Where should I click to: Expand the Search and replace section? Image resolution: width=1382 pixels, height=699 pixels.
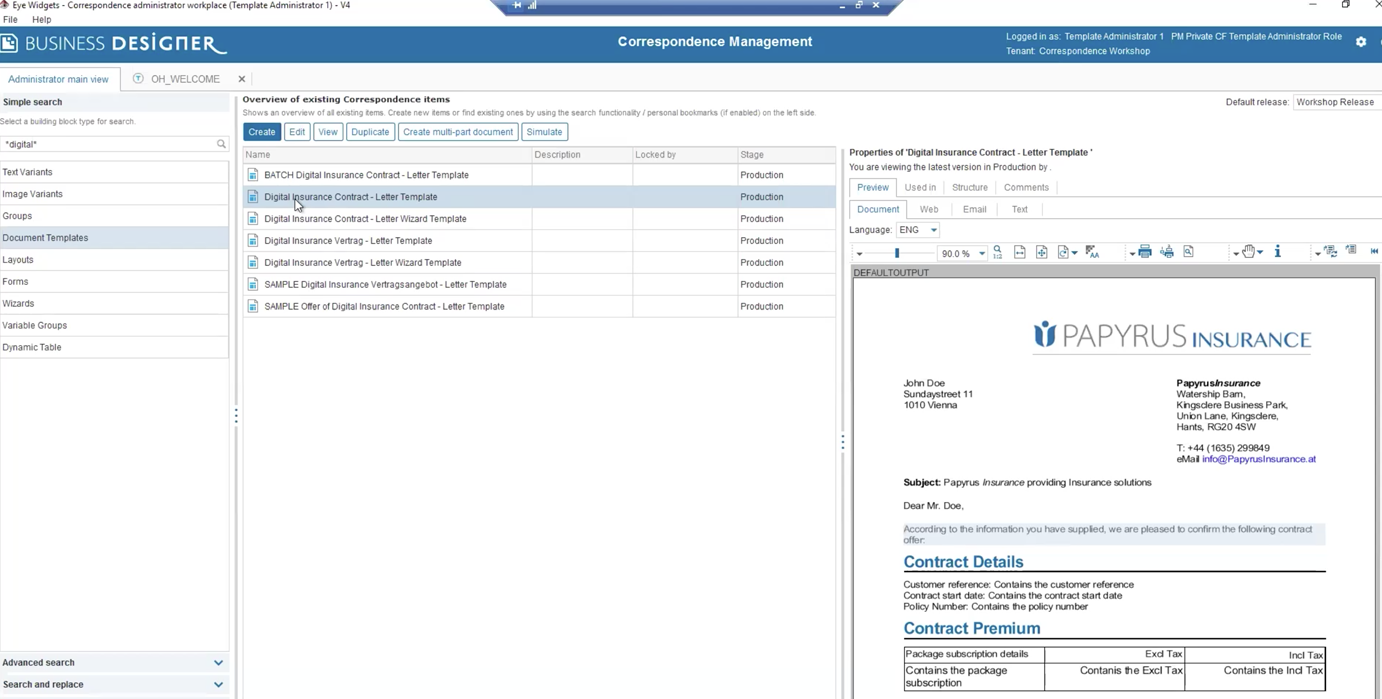pyautogui.click(x=115, y=684)
